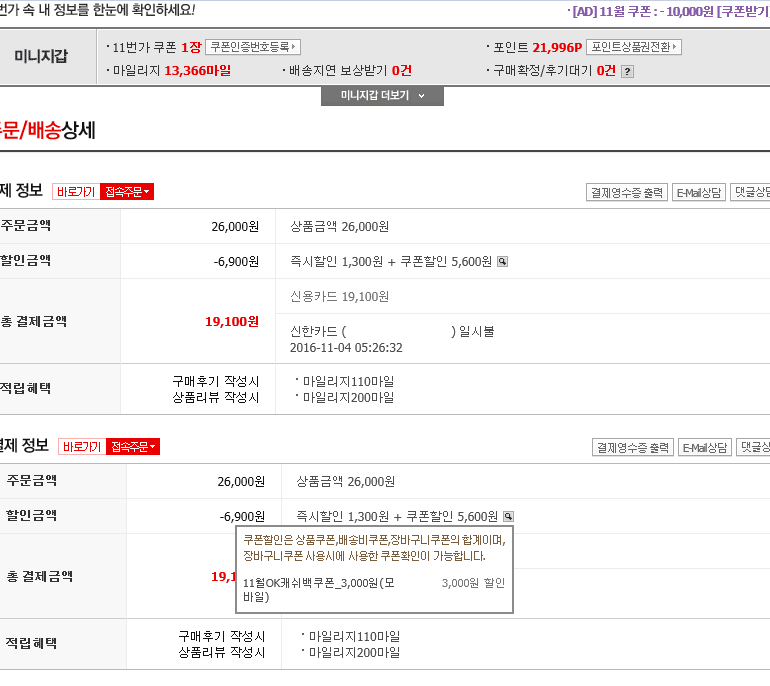770x686 pixels.
Task: Print receipt via upper 결제영수증 출력 button
Action: 626,193
